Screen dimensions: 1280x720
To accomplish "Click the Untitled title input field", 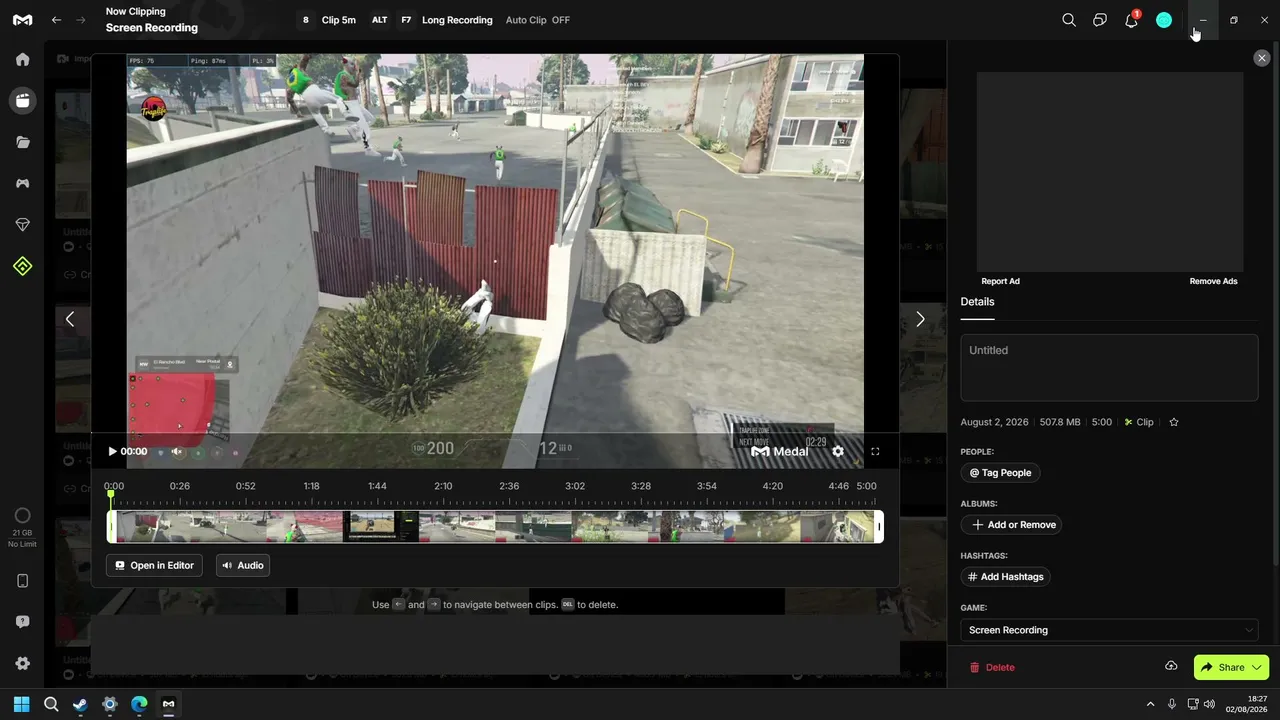I will (1109, 367).
